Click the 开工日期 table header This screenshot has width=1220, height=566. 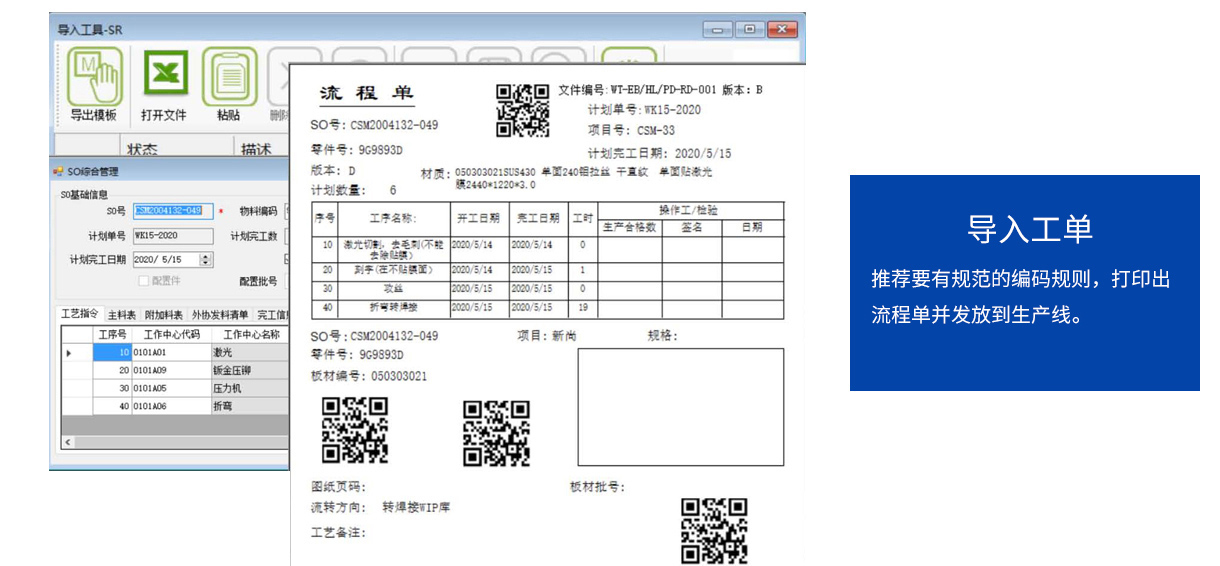478,218
